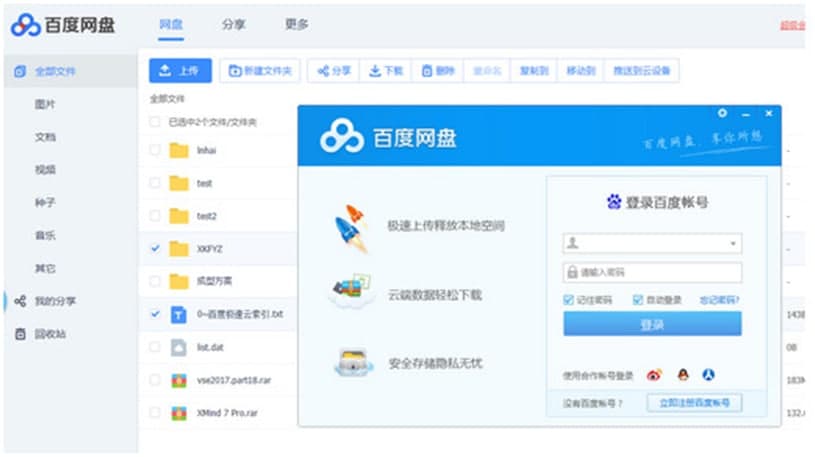Viewport: 815px width, 457px height.
Task: Open the 成型方案 folder icon
Action: [x=179, y=281]
